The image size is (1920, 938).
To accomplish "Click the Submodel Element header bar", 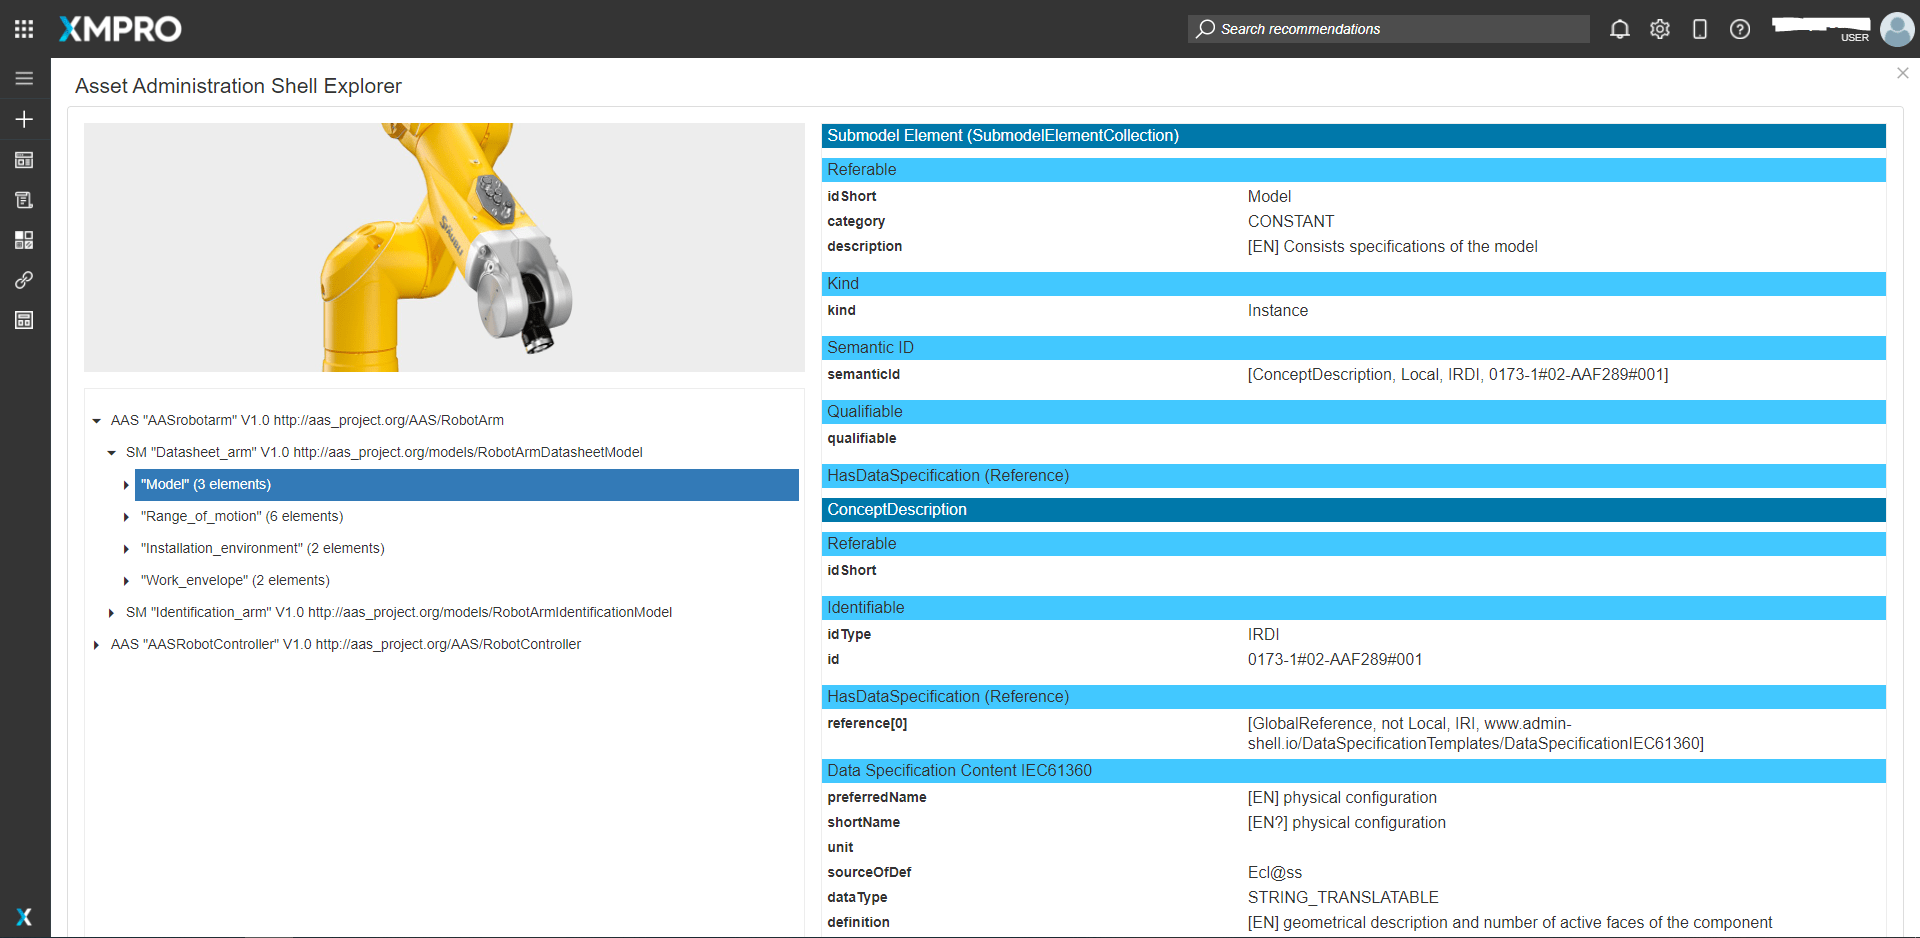I will [x=1353, y=136].
